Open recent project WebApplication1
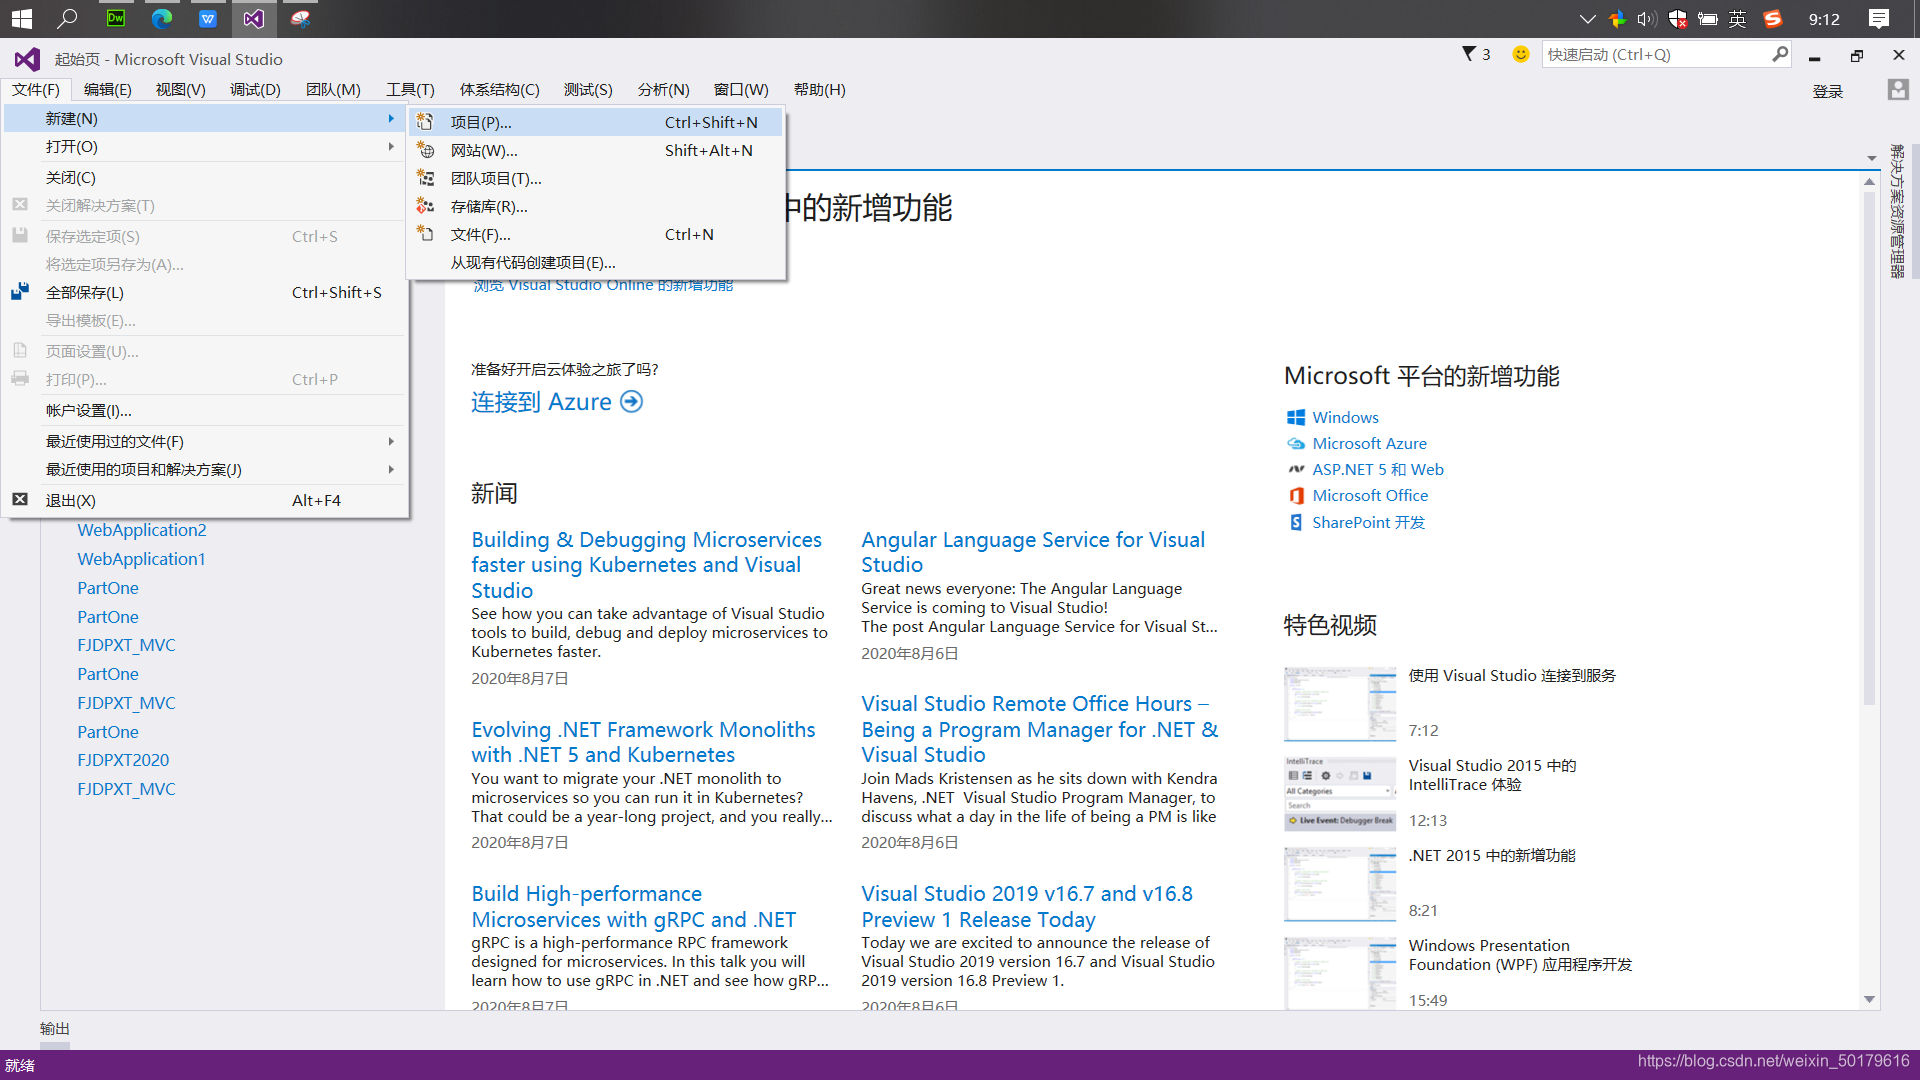1920x1080 pixels. (141, 558)
